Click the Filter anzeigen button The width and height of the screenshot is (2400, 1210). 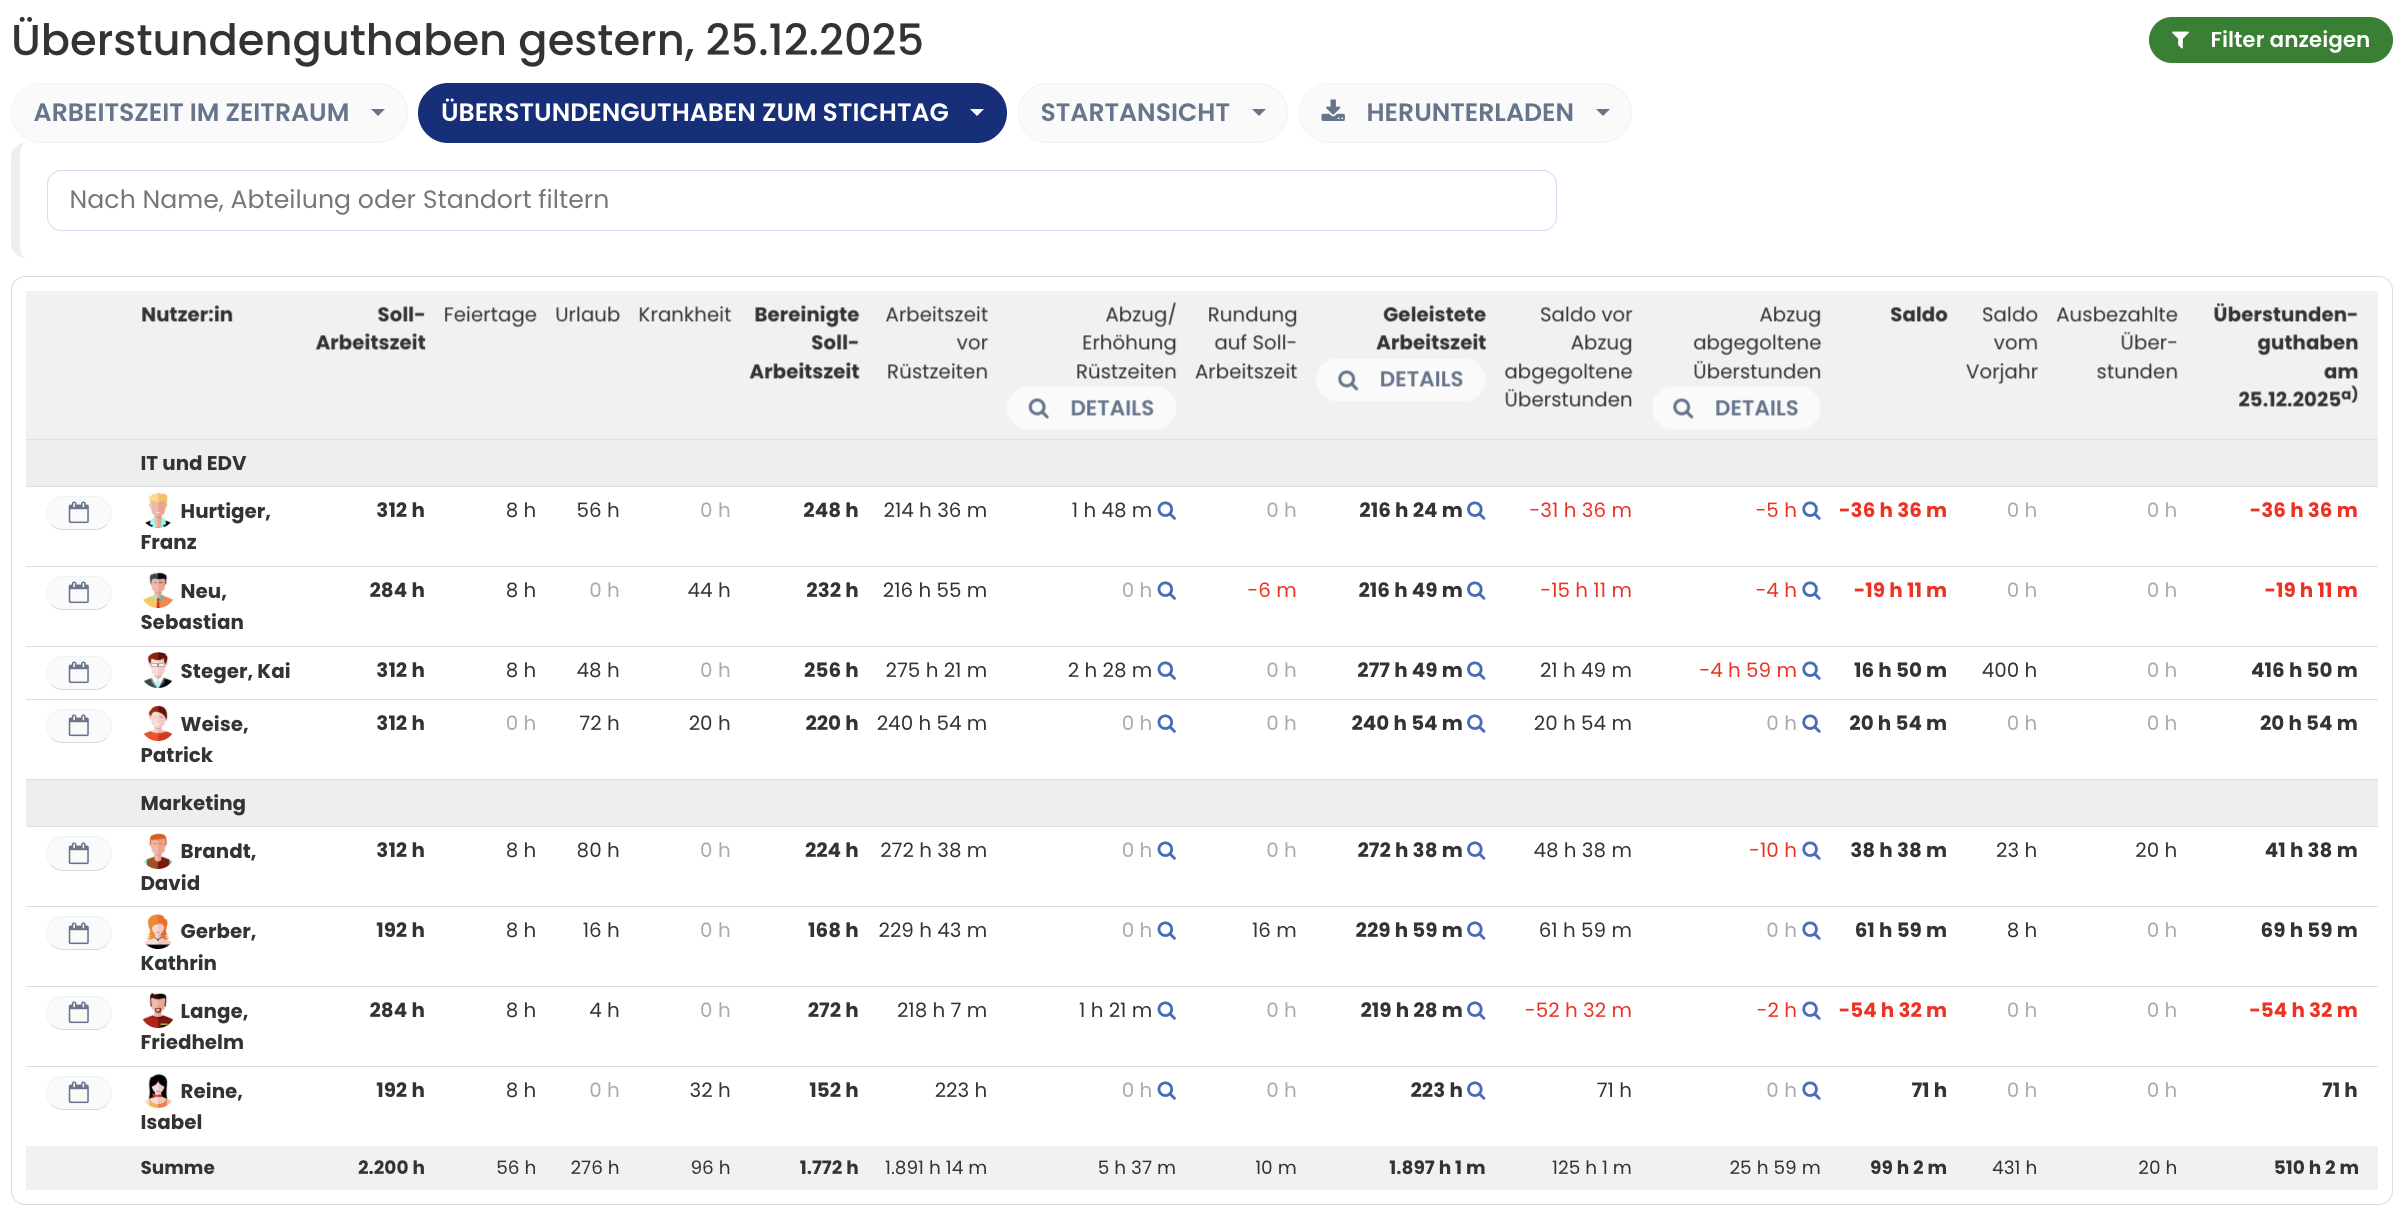tap(2270, 40)
